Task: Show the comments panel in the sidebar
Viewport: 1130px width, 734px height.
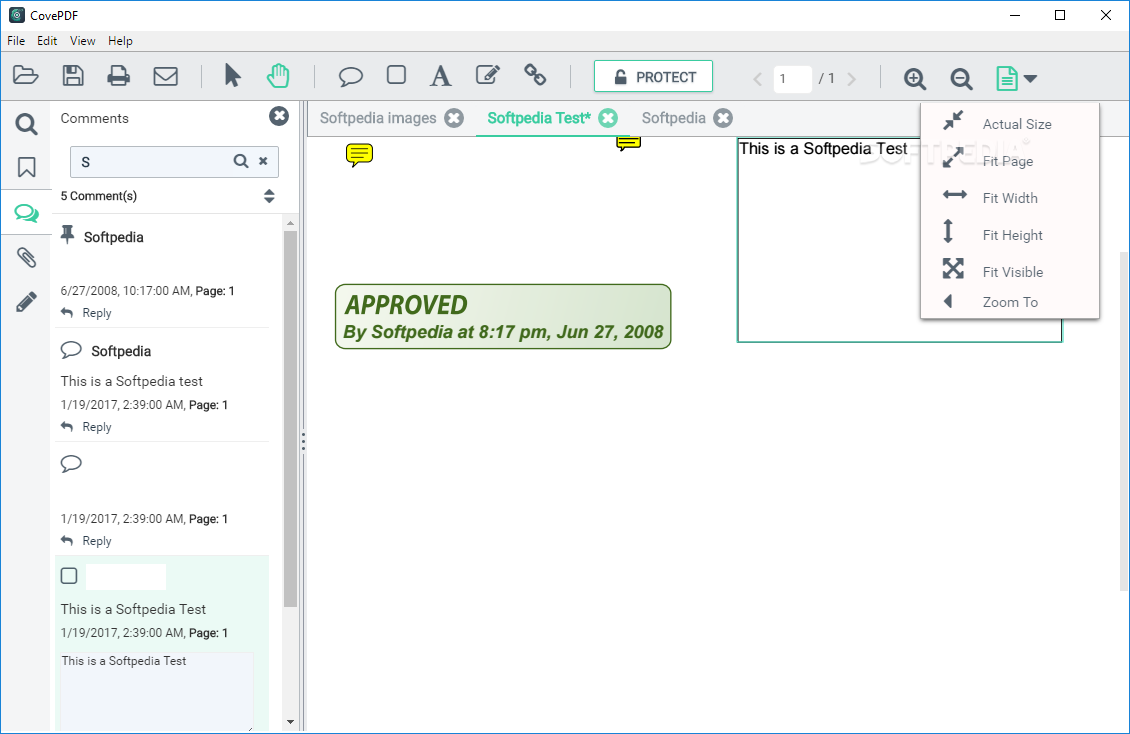Action: 27,212
